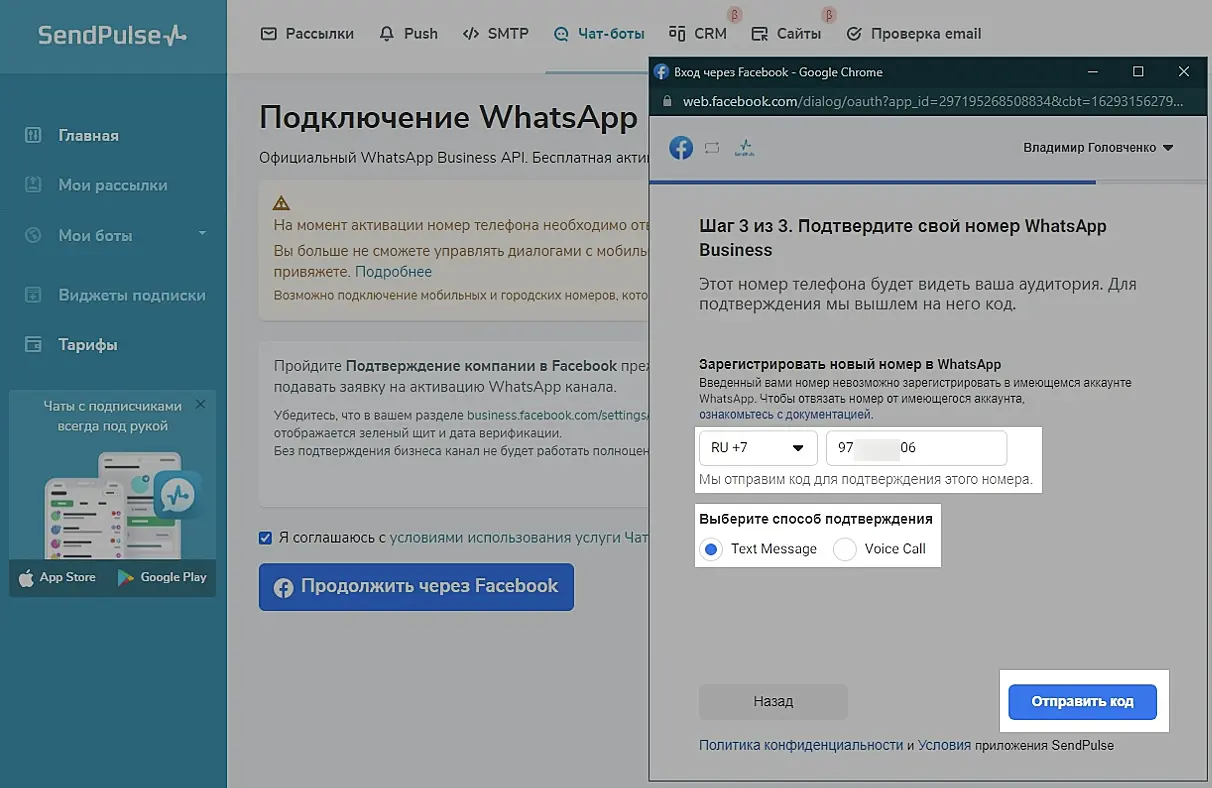
Task: Click the Сайты page icon
Action: pyautogui.click(x=760, y=33)
